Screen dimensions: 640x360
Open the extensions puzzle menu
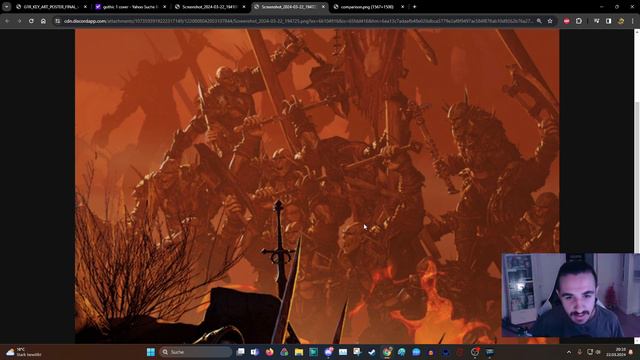pos(579,21)
